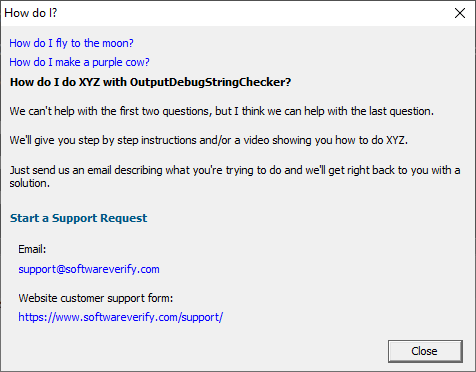
Task: Click the sentence starting 'We'll give you step'
Action: pyautogui.click(x=209, y=140)
